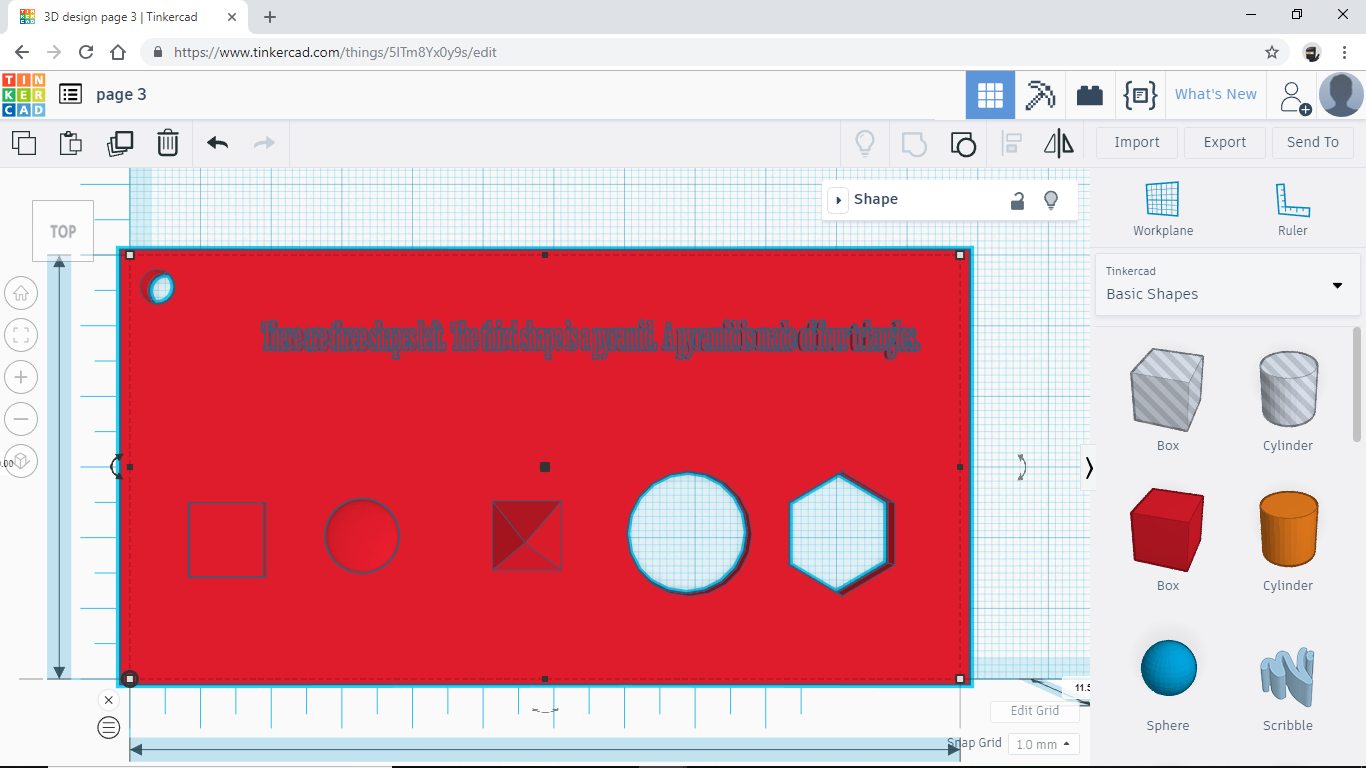Select the pyramid shape on workplane
This screenshot has height=768, width=1366.
tap(526, 535)
